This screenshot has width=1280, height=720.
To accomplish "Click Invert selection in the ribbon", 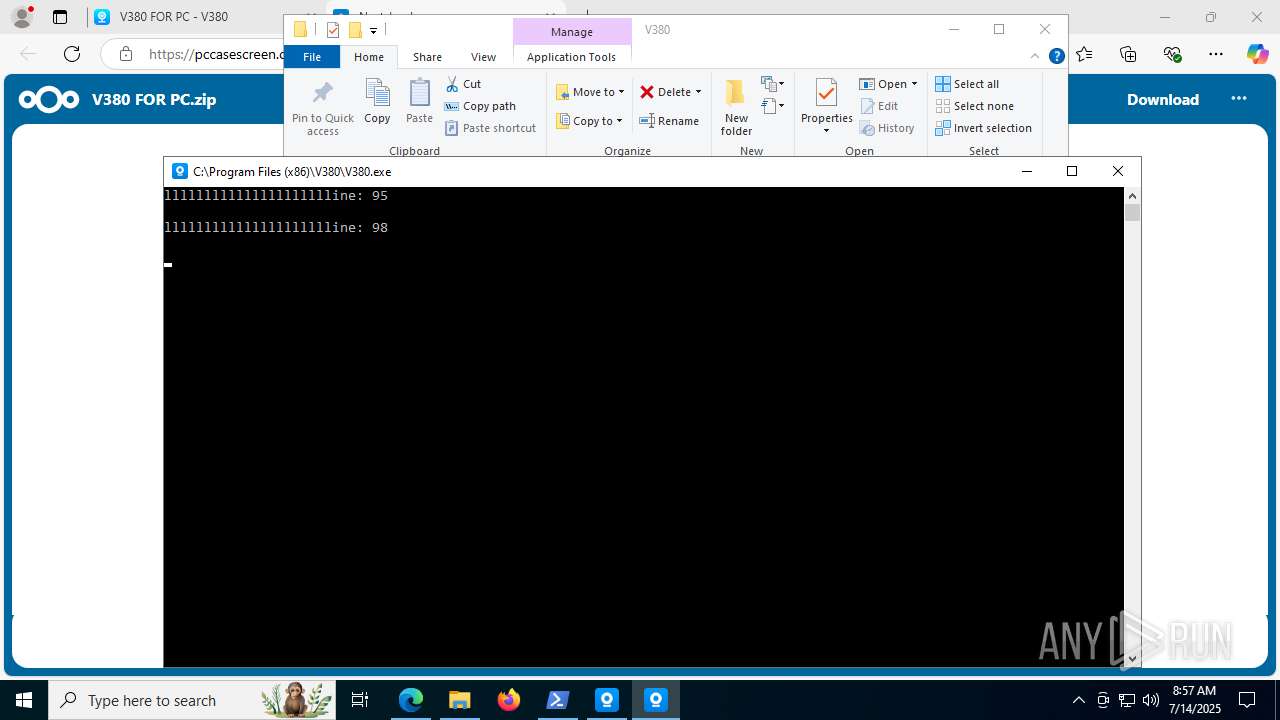I will coord(983,128).
